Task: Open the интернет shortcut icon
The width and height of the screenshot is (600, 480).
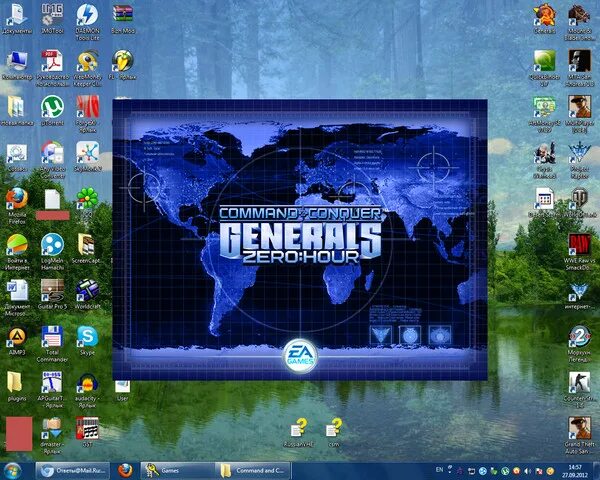Action: [579, 294]
